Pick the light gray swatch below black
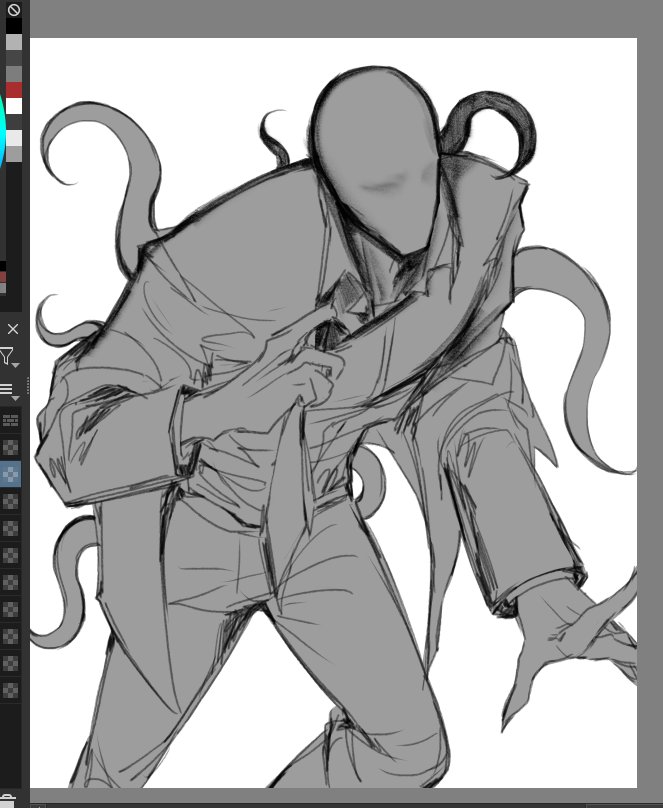The height and width of the screenshot is (808, 663). (14, 42)
